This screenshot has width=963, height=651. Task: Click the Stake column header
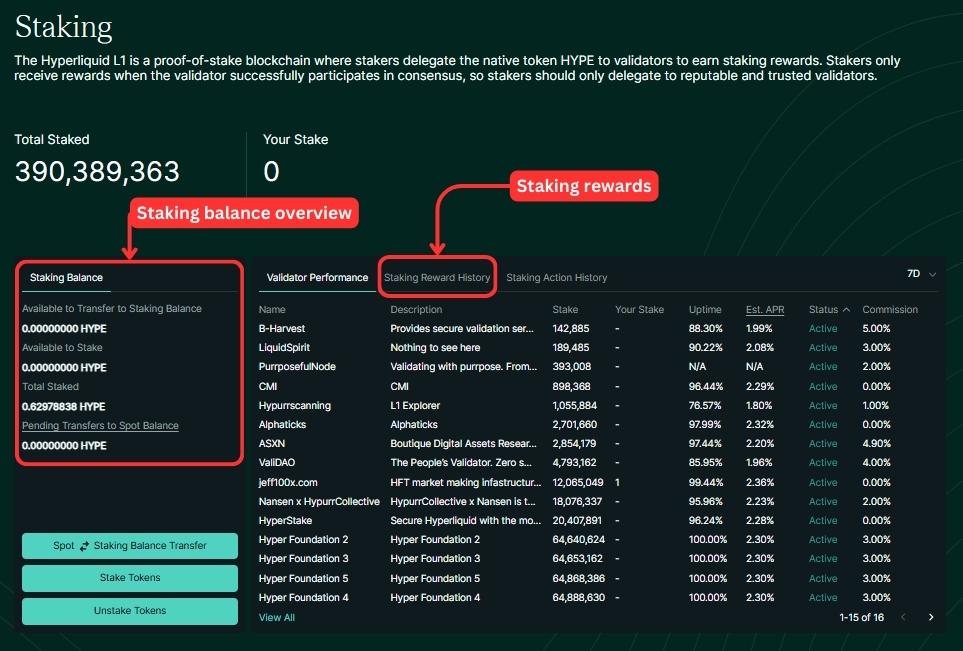(565, 310)
